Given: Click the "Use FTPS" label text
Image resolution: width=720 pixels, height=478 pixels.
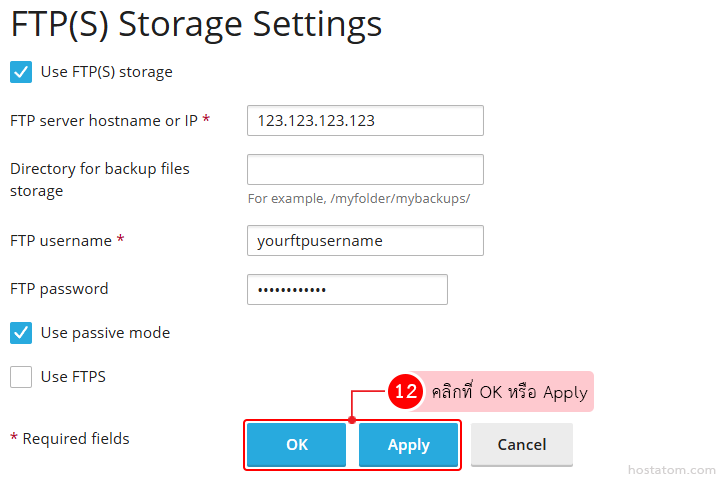Looking at the screenshot, I should [73, 377].
